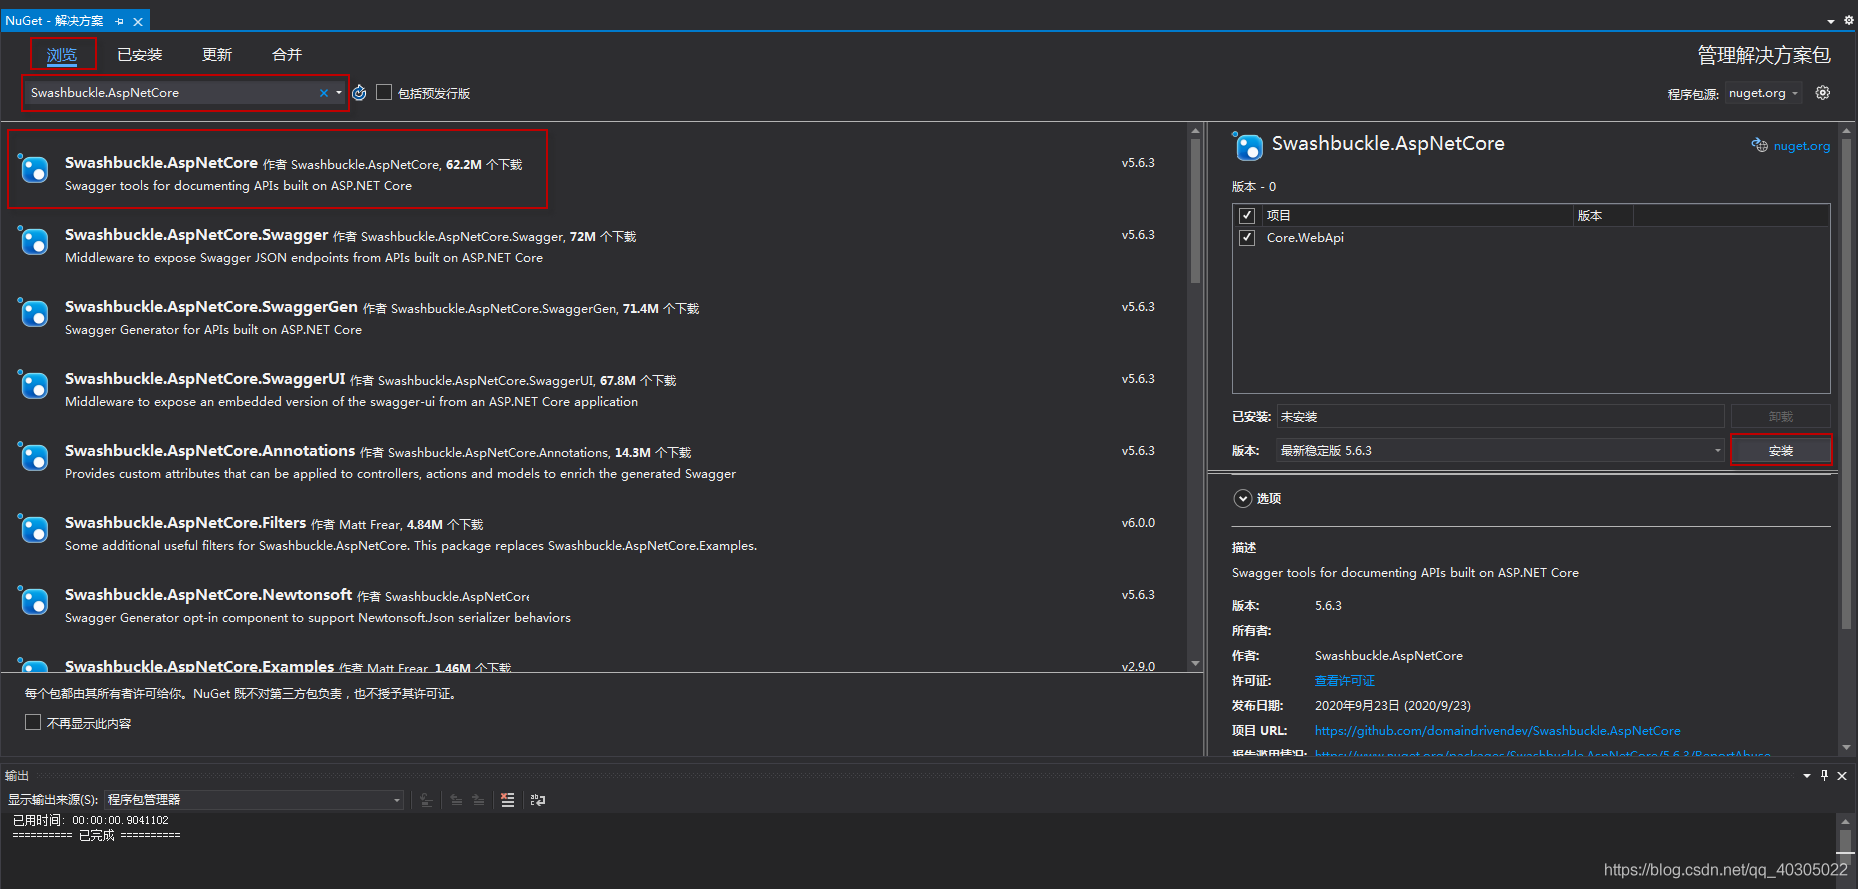This screenshot has height=889, width=1858.
Task: Click the version column header in projects table
Action: click(1603, 215)
